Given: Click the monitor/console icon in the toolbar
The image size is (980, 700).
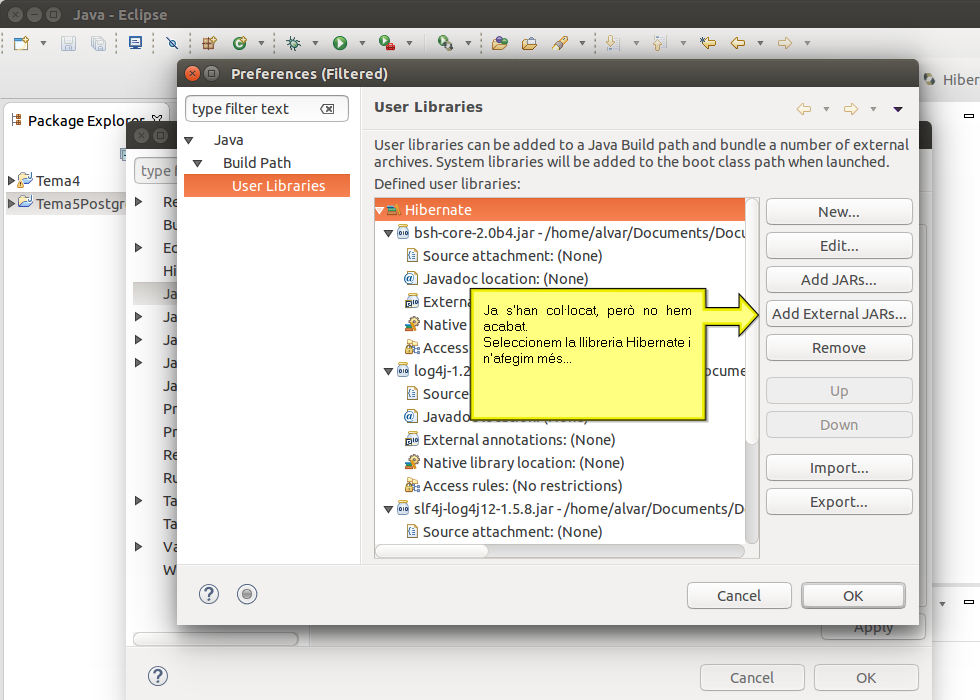Looking at the screenshot, I should (x=135, y=42).
